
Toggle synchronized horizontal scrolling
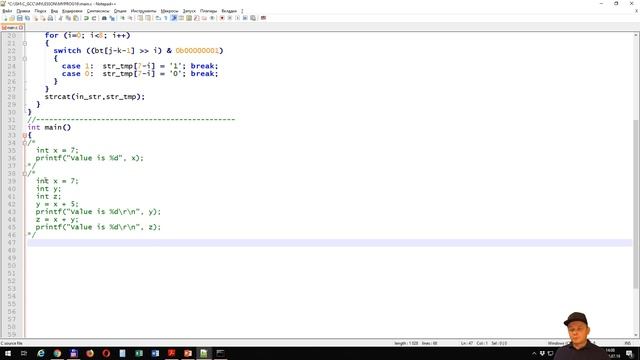tap(148, 18)
